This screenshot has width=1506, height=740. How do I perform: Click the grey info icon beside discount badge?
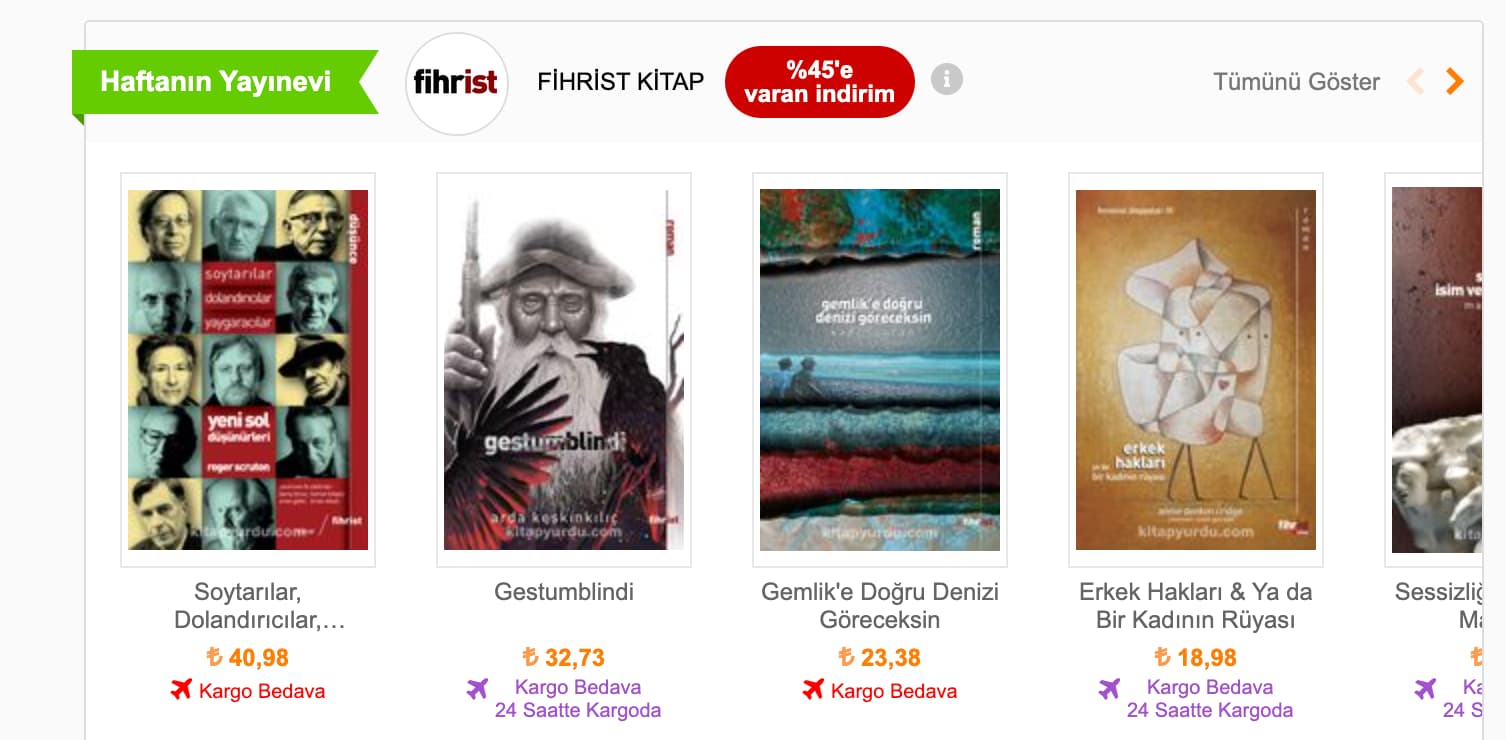946,79
